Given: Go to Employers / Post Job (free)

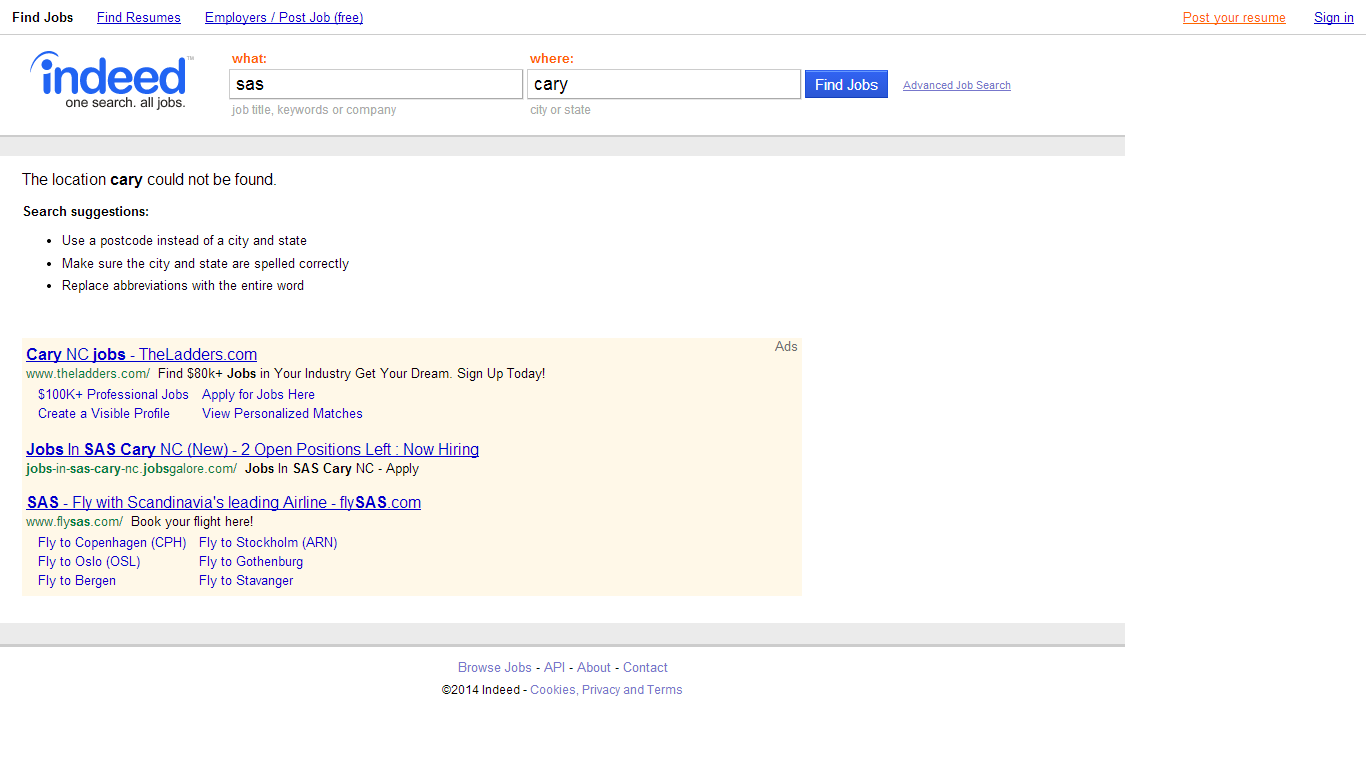Looking at the screenshot, I should click(x=284, y=18).
